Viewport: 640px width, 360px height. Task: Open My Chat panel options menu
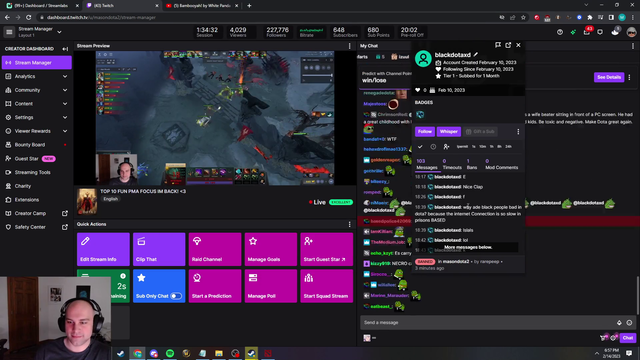[x=633, y=46]
